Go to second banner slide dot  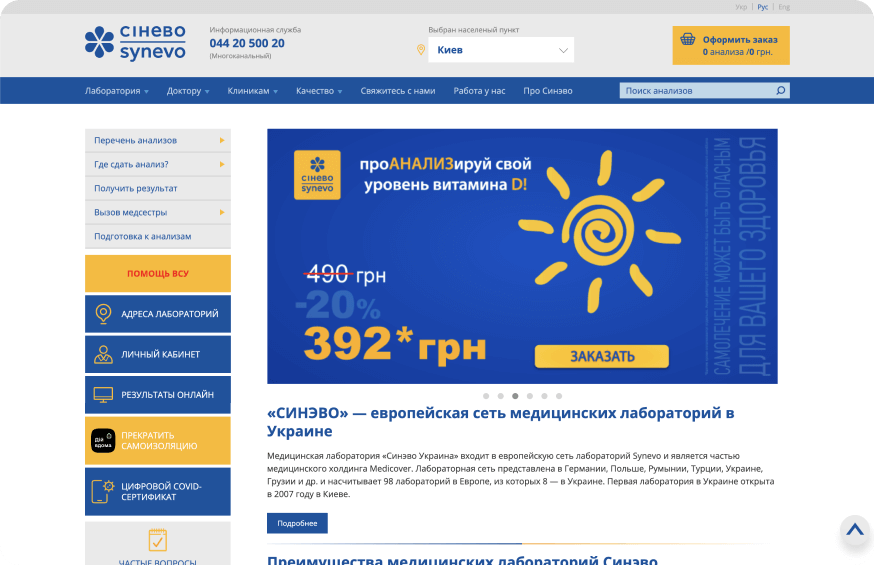[x=501, y=396]
